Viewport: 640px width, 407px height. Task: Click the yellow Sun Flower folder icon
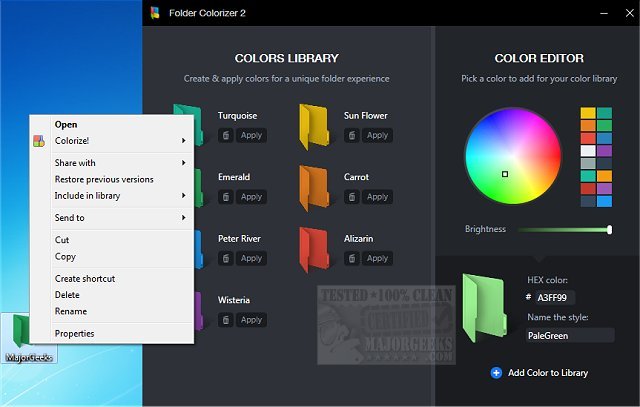click(x=314, y=126)
